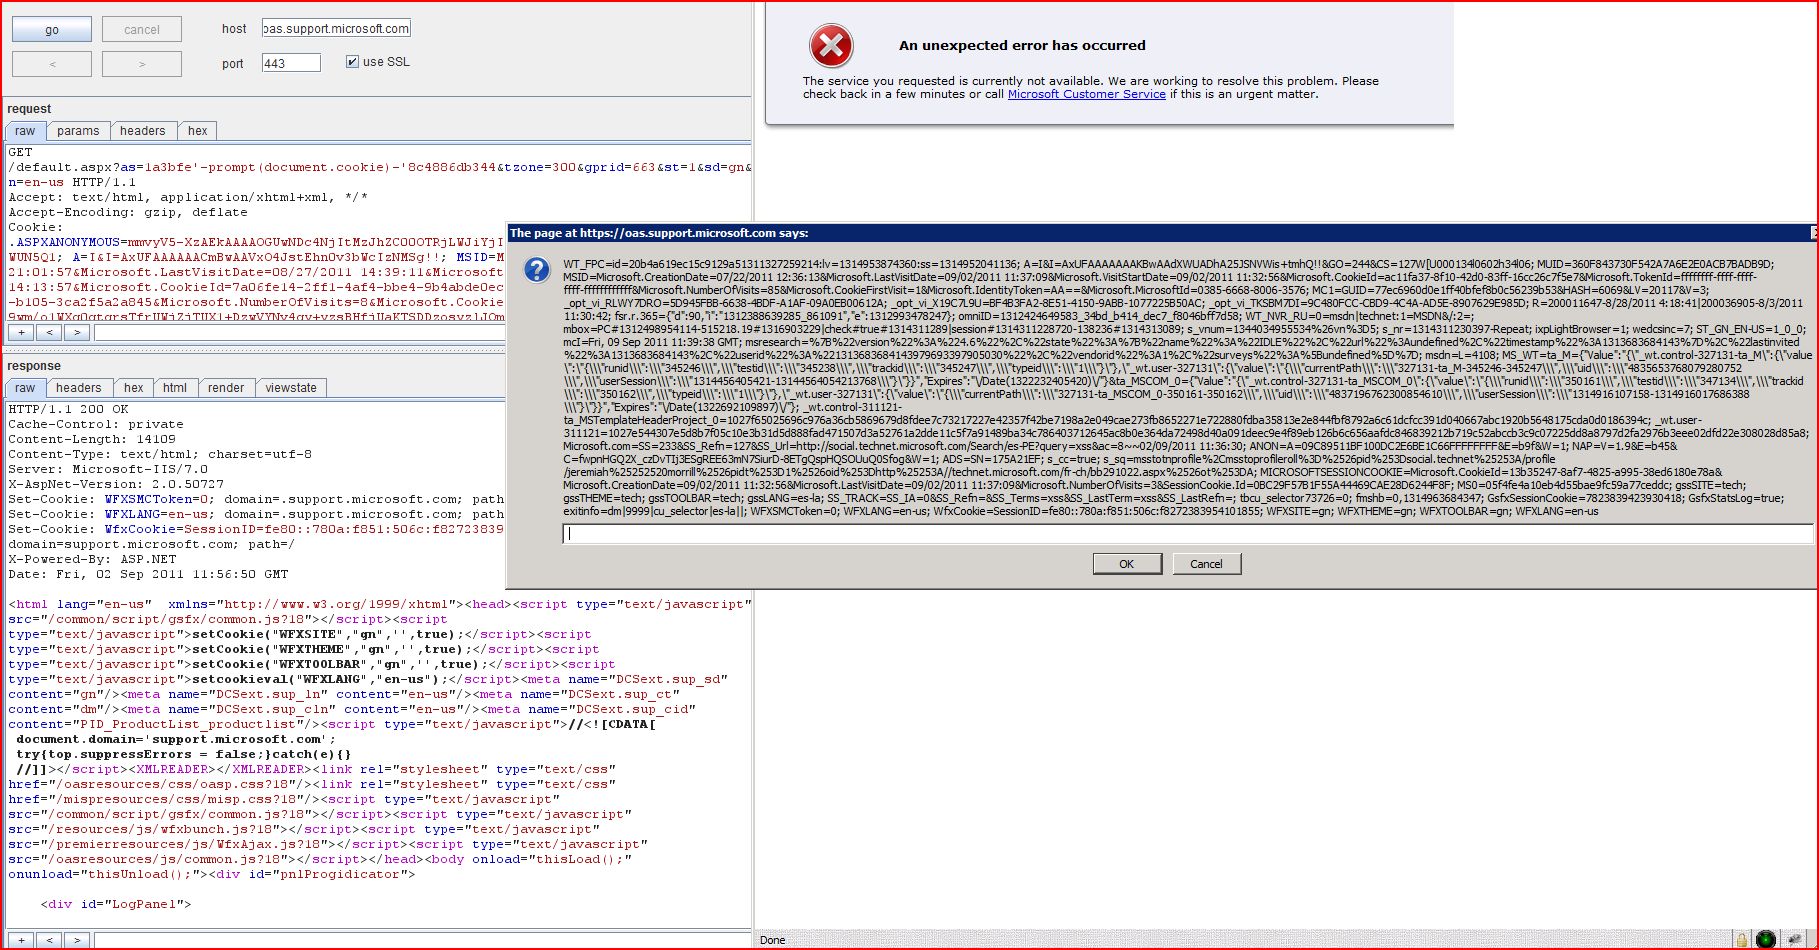Viewport: 1819px width, 950px height.
Task: Close the oas.support.microsoft.com prompt dialog
Action: [x=1815, y=233]
